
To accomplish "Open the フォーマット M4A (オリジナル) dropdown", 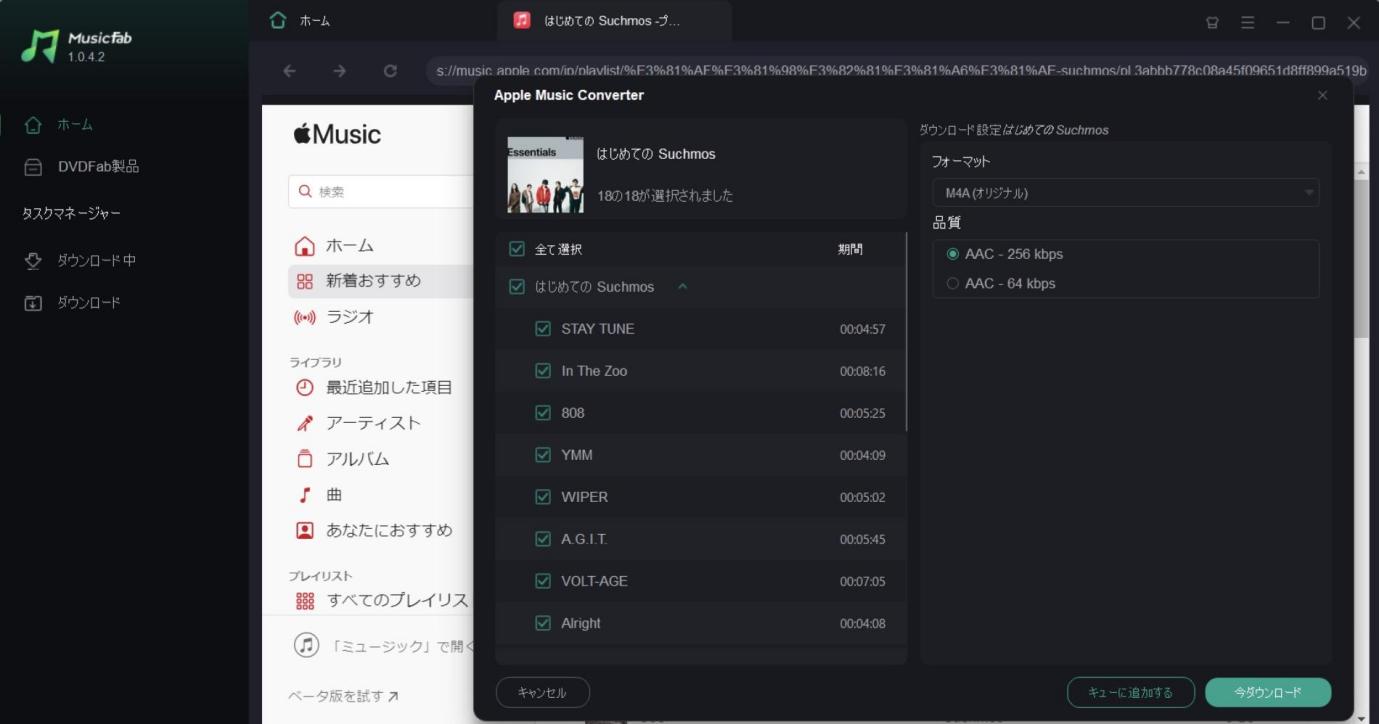I will point(1125,193).
